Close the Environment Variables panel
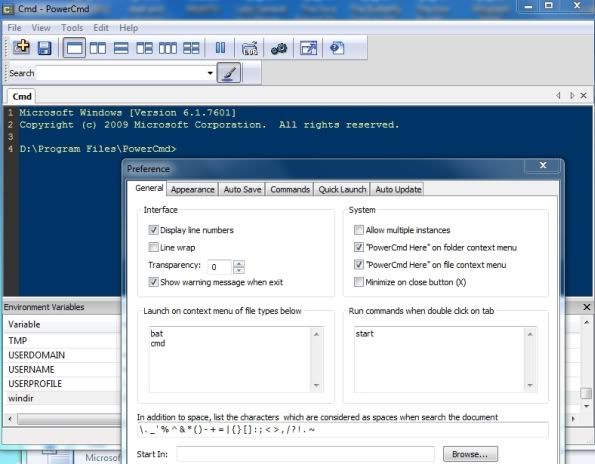 tap(587, 307)
